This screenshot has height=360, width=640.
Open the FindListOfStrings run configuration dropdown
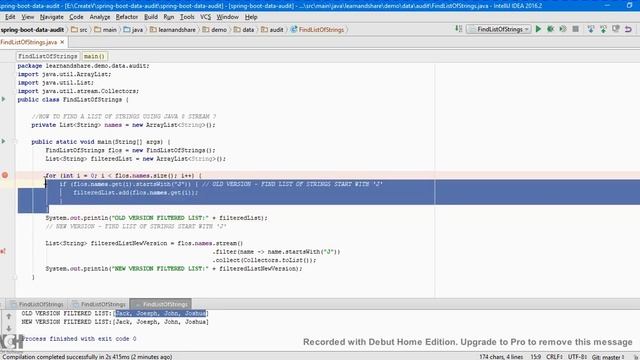click(x=499, y=29)
